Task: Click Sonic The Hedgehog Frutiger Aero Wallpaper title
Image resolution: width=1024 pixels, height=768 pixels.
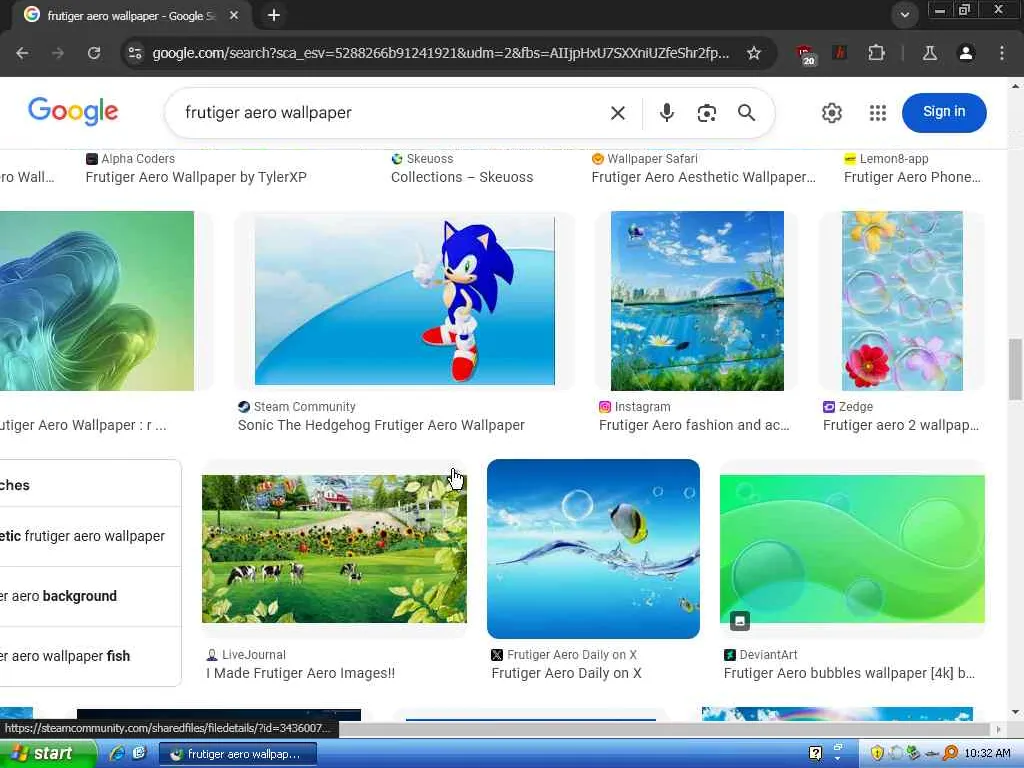Action: 381,425
